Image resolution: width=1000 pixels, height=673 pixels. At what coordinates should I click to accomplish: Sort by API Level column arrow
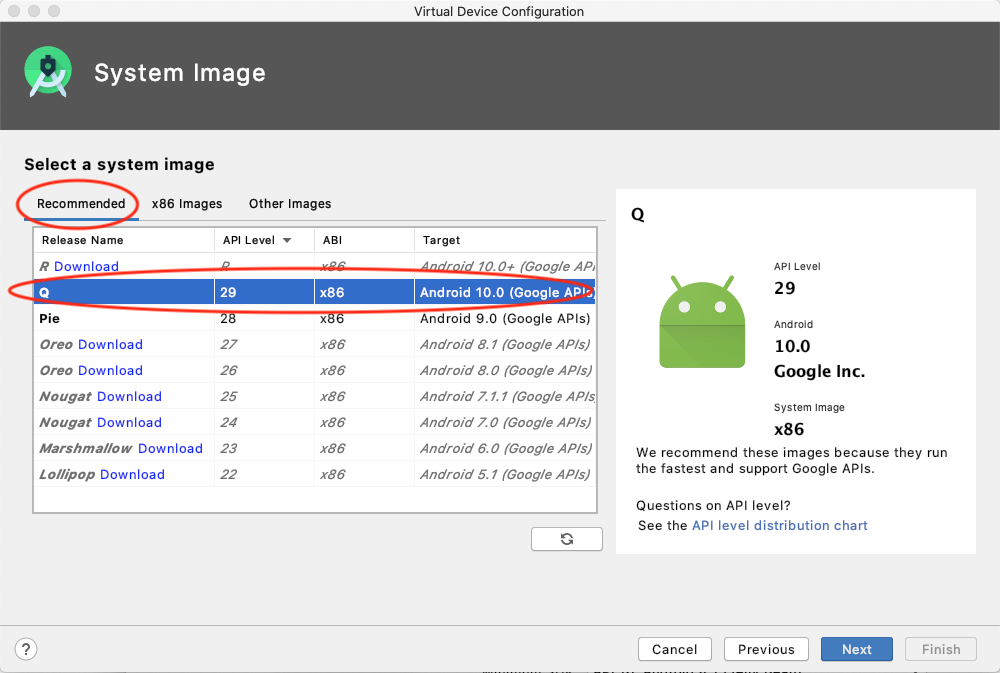[x=287, y=240]
